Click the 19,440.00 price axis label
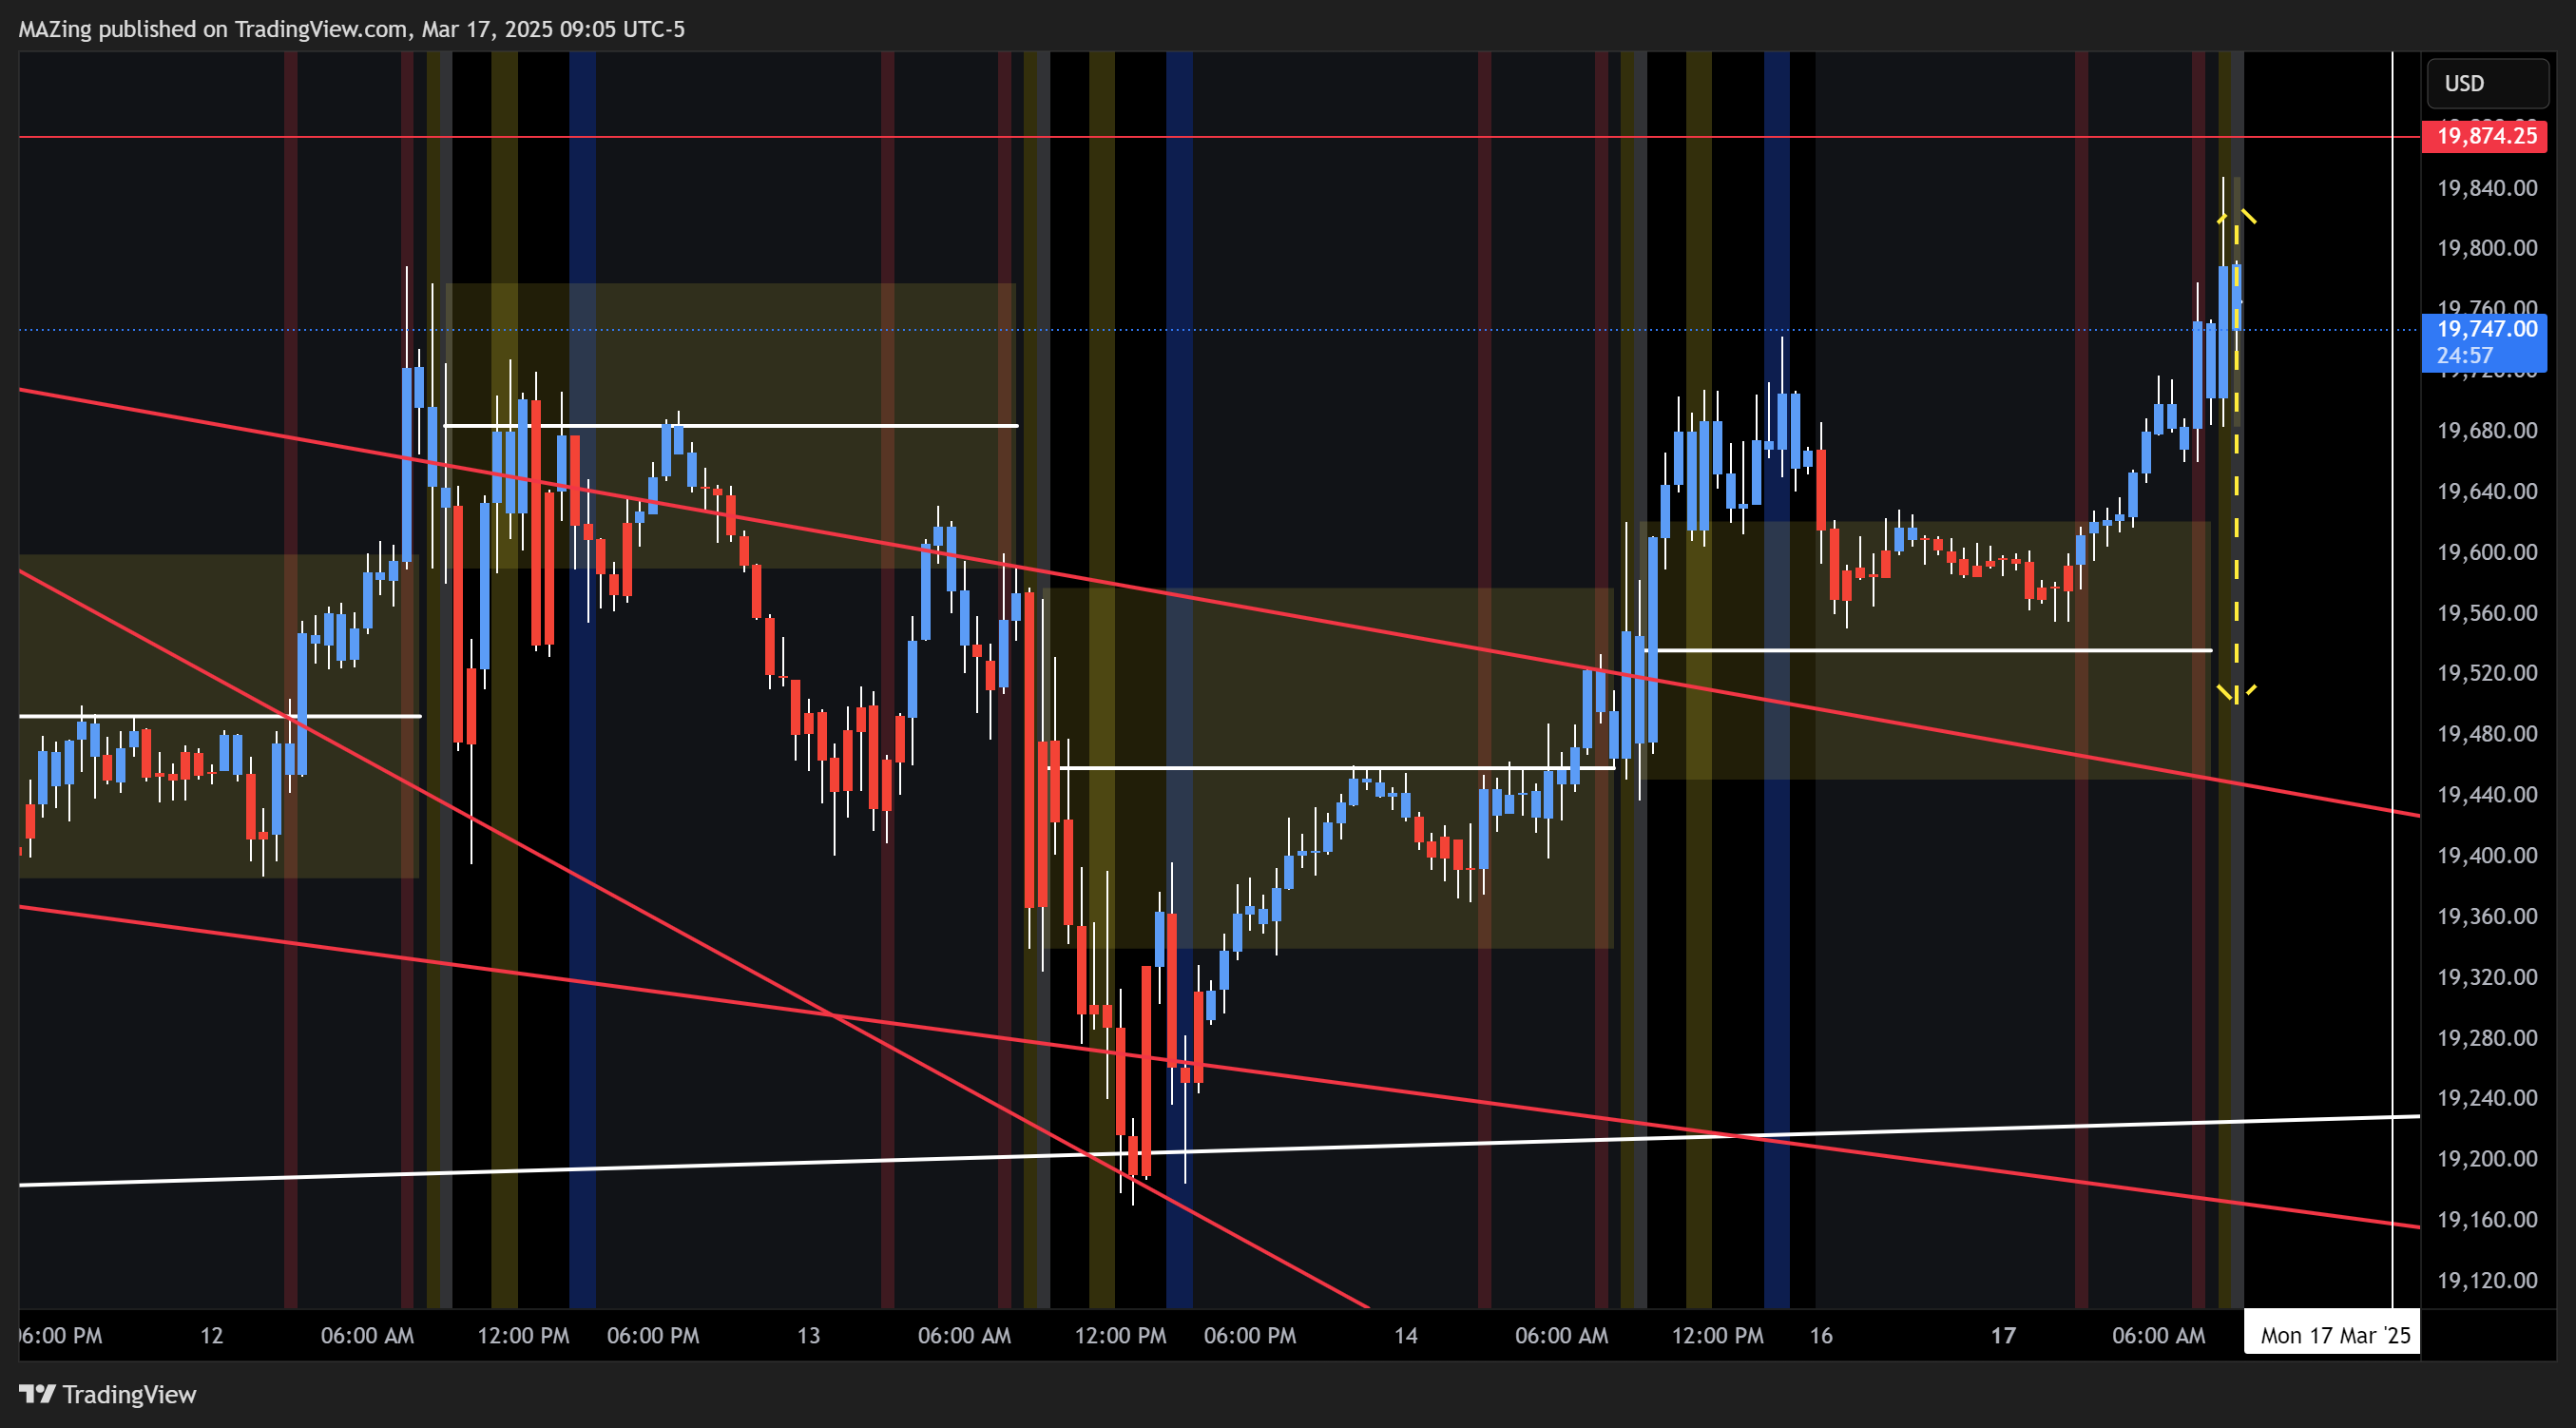2576x1428 pixels. tap(2487, 795)
